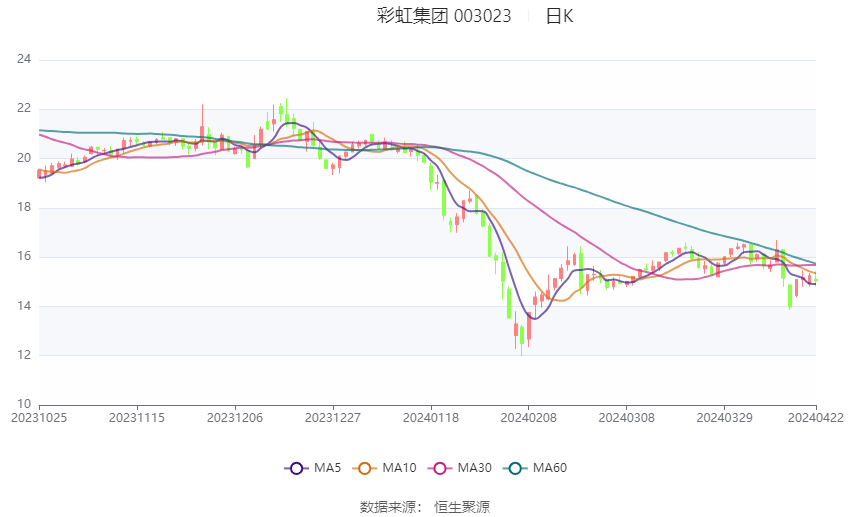Screen dimensions: 850x517
Task: Click the 20240208 date axis label
Action: point(529,418)
